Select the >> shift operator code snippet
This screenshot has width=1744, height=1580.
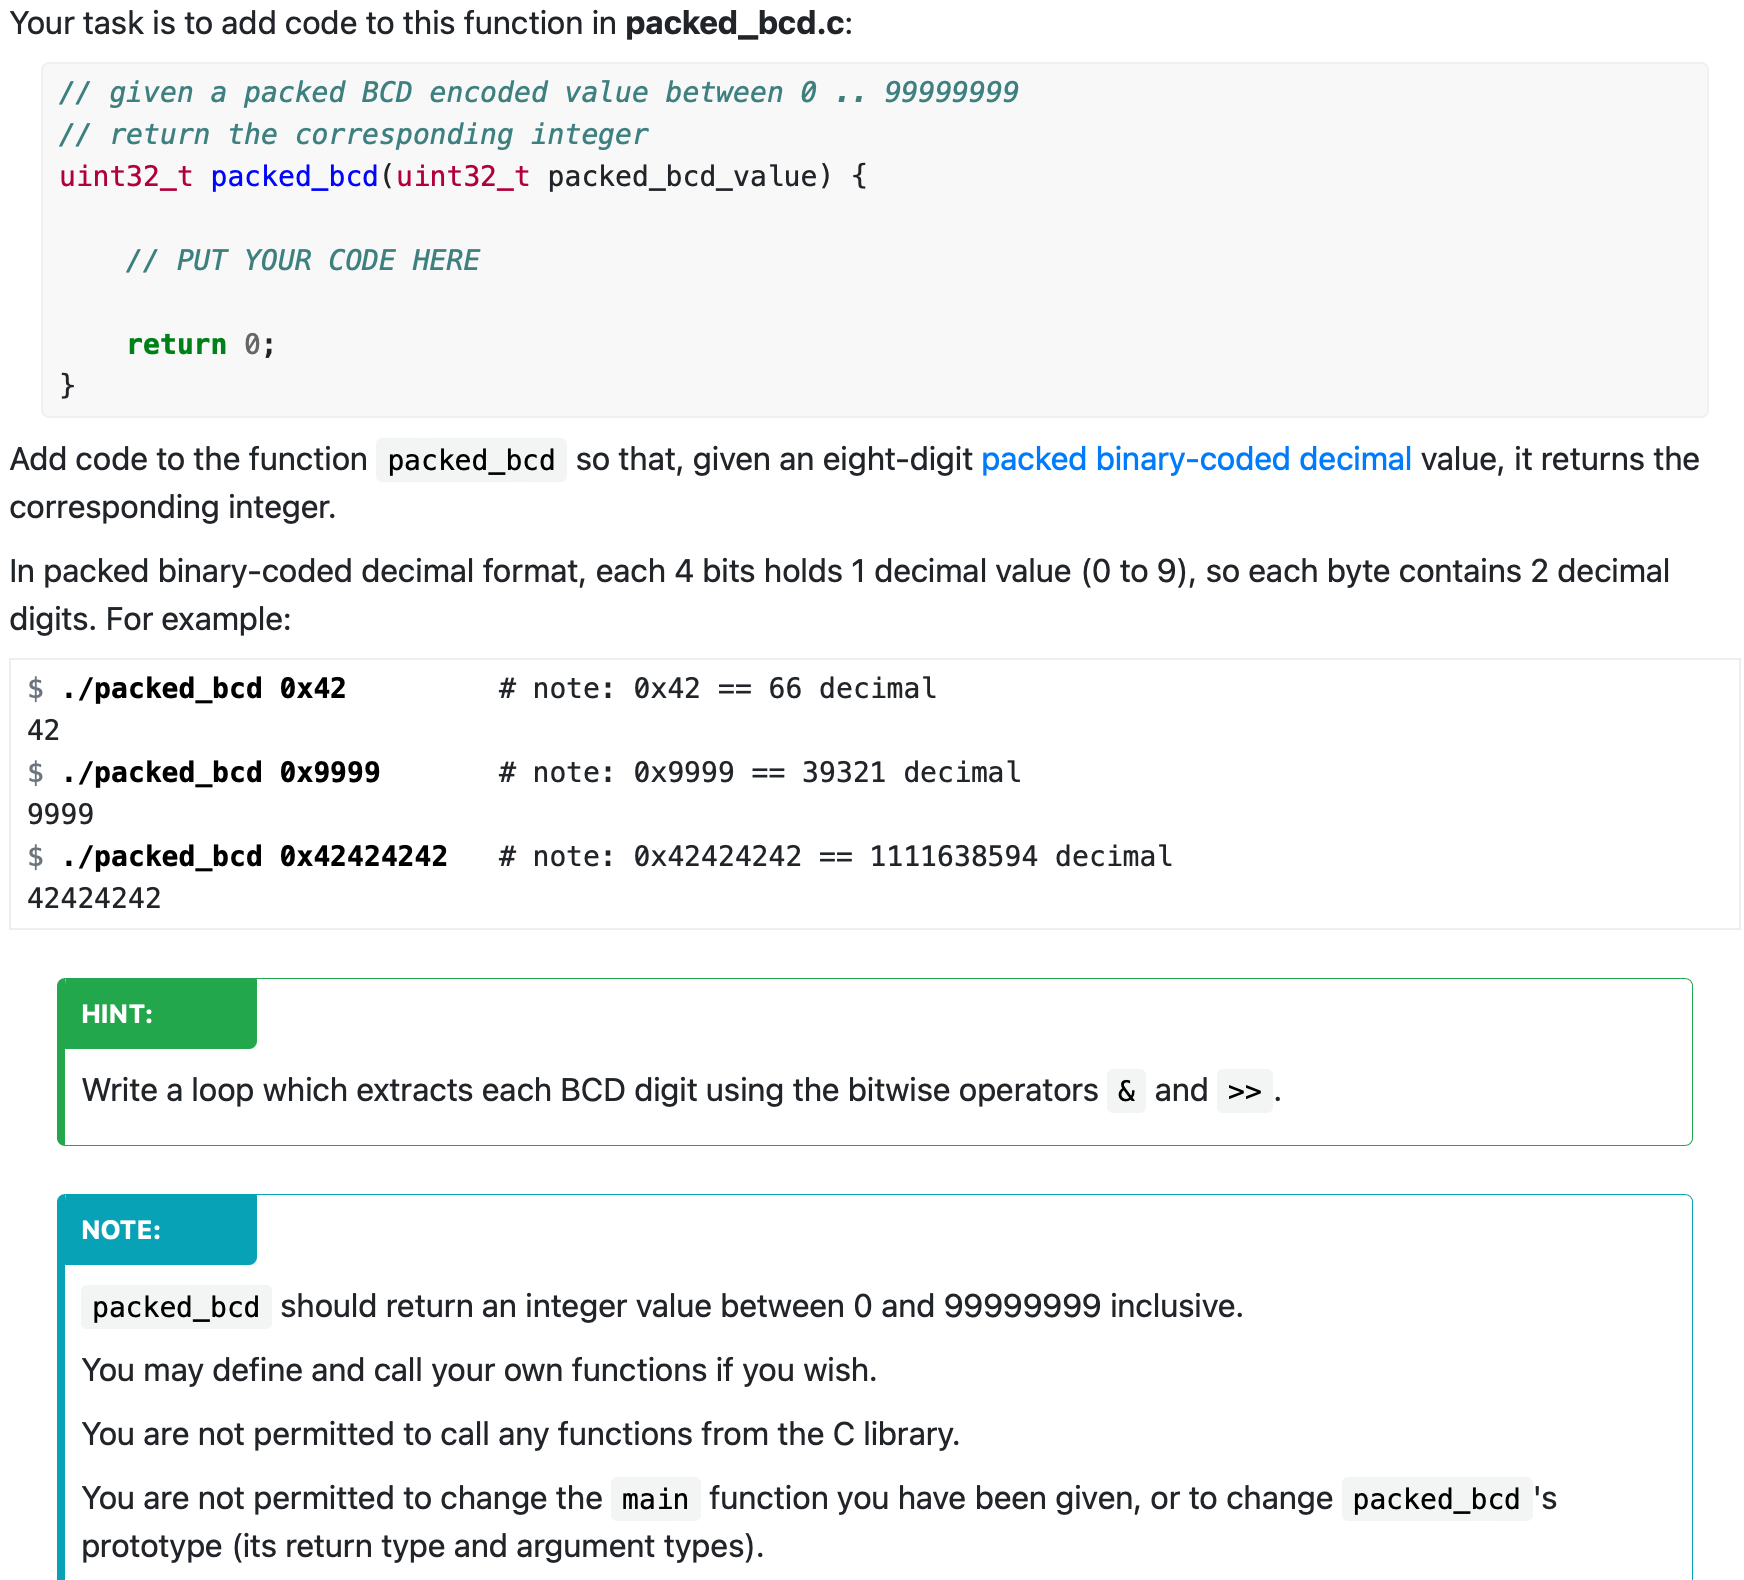tap(1244, 1091)
